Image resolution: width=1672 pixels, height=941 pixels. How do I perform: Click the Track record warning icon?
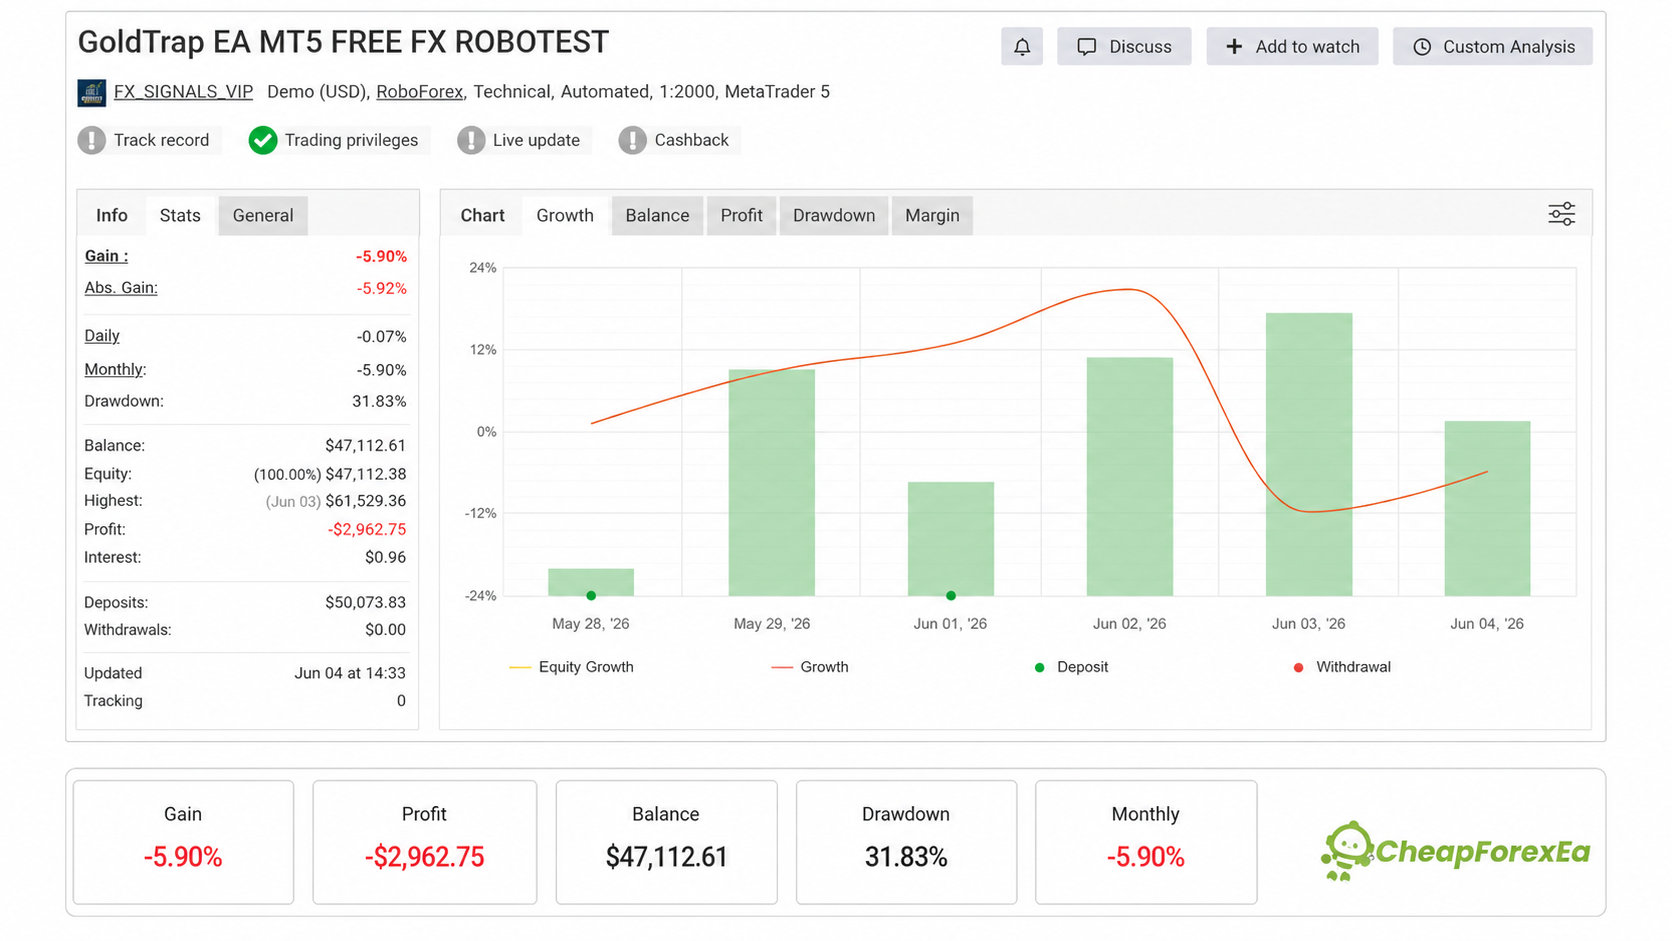point(92,140)
